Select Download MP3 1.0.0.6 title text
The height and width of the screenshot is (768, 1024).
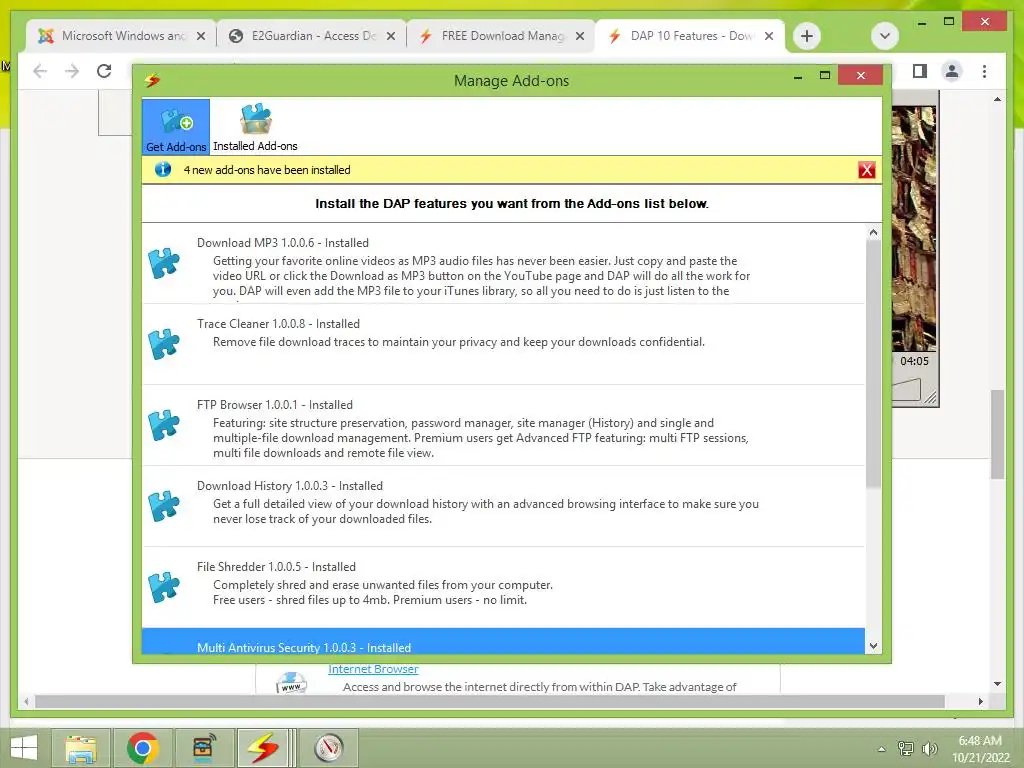(x=283, y=243)
